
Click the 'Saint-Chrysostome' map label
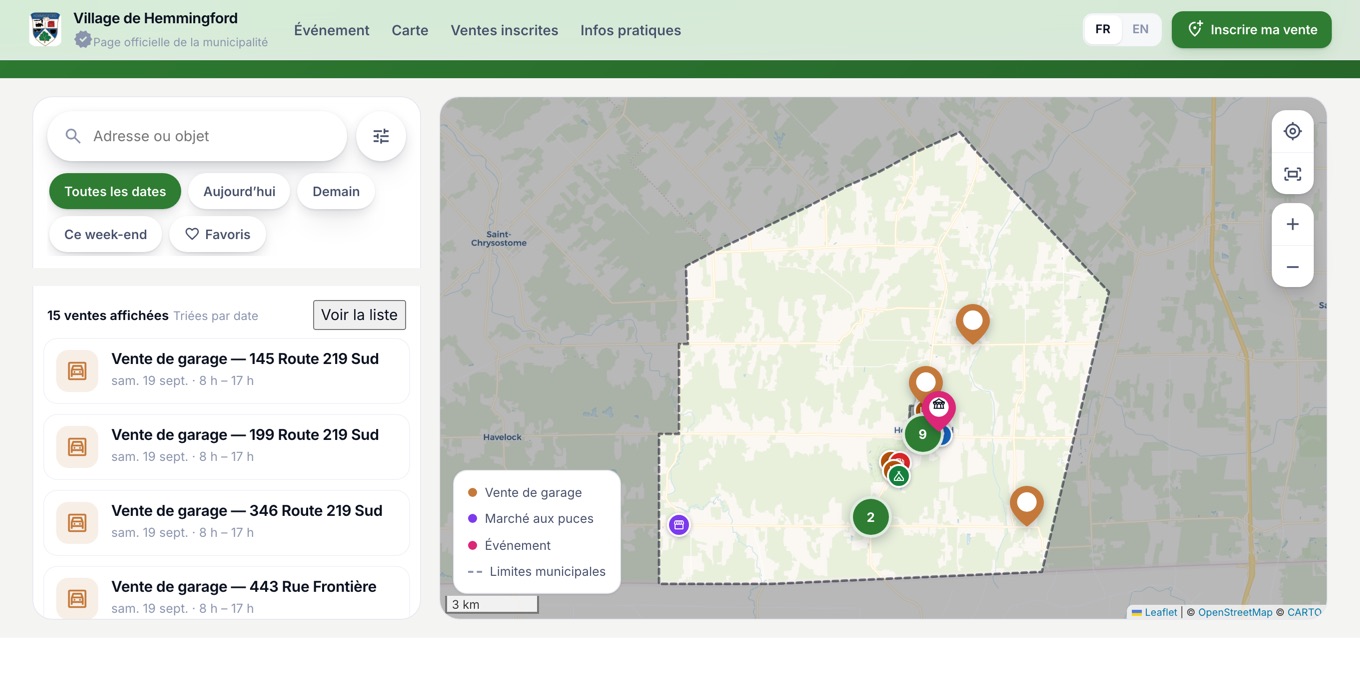click(498, 238)
